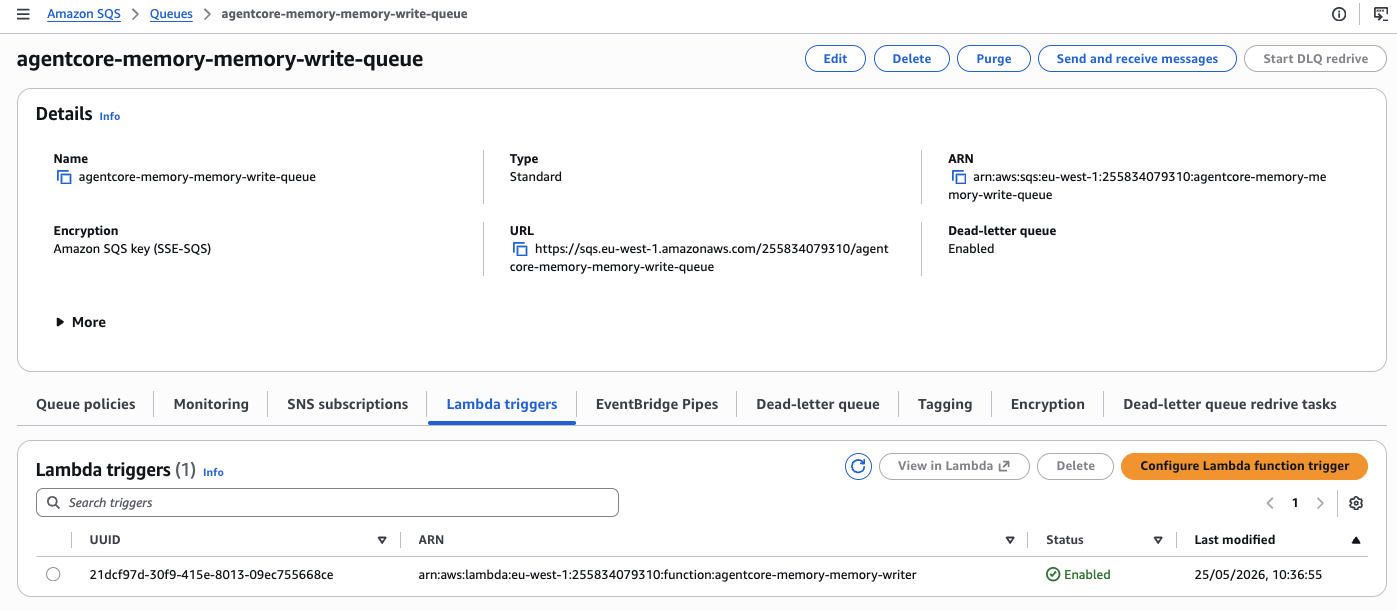Click View in Lambda button
This screenshot has height=610, width=1397.
[x=954, y=466]
